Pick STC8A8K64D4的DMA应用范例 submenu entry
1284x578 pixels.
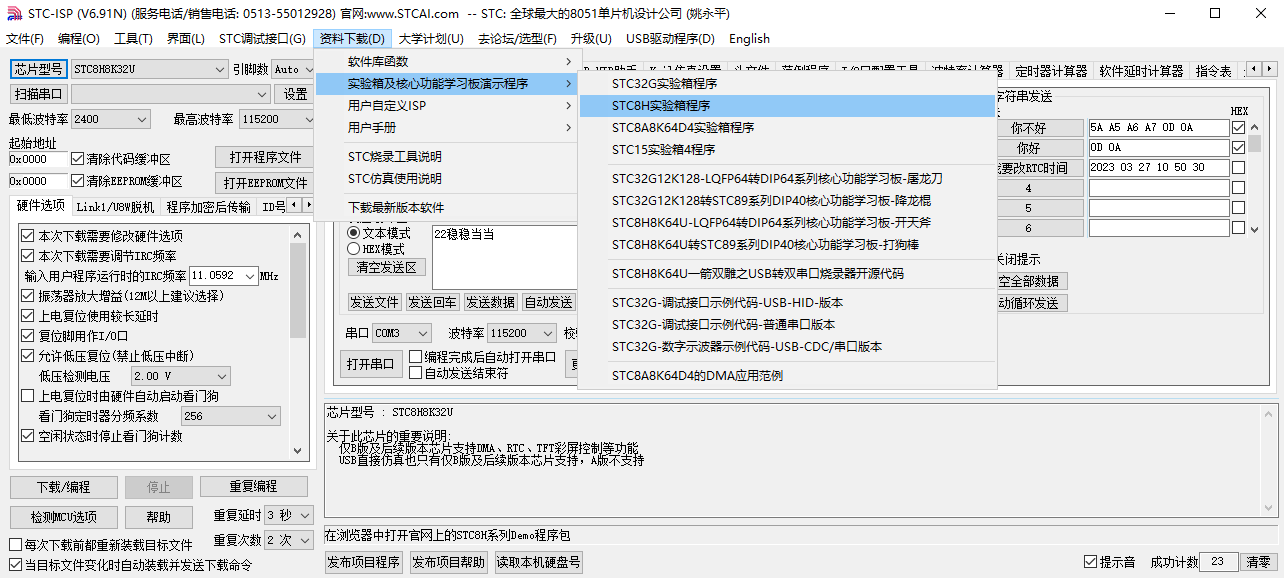pos(788,376)
